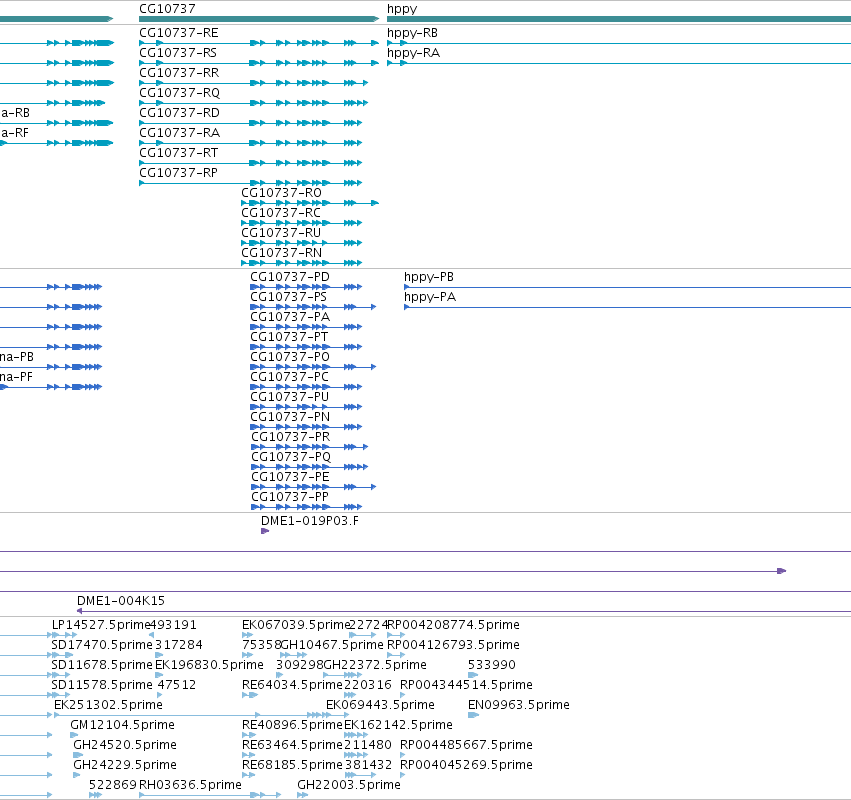
Task: Click the EK196830.5prime EST label
Action: [209, 665]
